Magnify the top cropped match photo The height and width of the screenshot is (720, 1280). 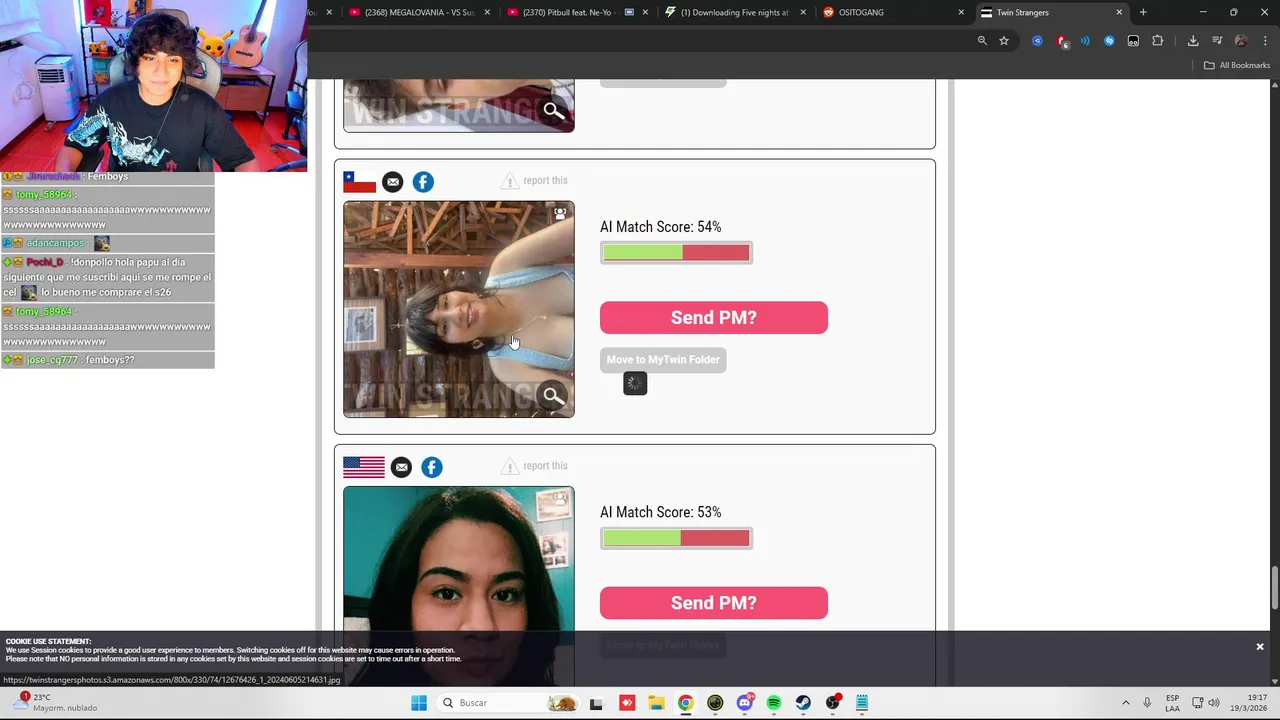click(554, 111)
